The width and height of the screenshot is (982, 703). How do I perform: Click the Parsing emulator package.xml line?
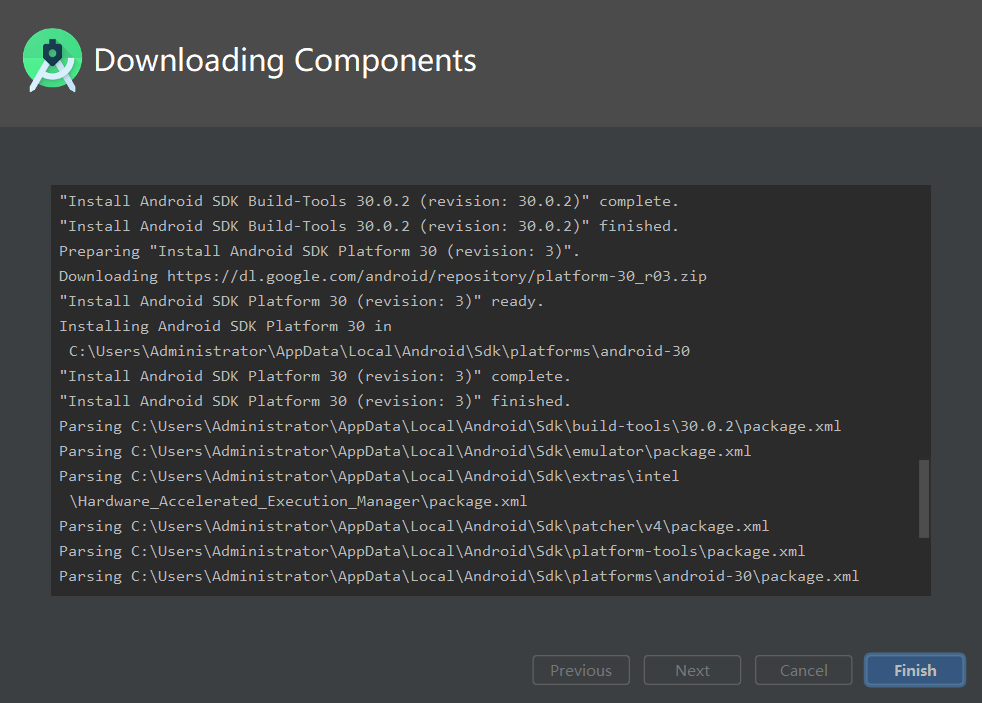coord(405,451)
